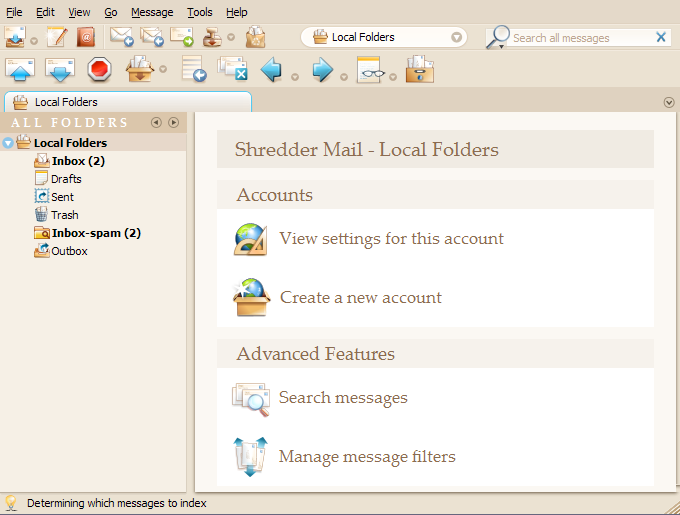
Task: Click the message filters arrows icon
Action: [250, 457]
